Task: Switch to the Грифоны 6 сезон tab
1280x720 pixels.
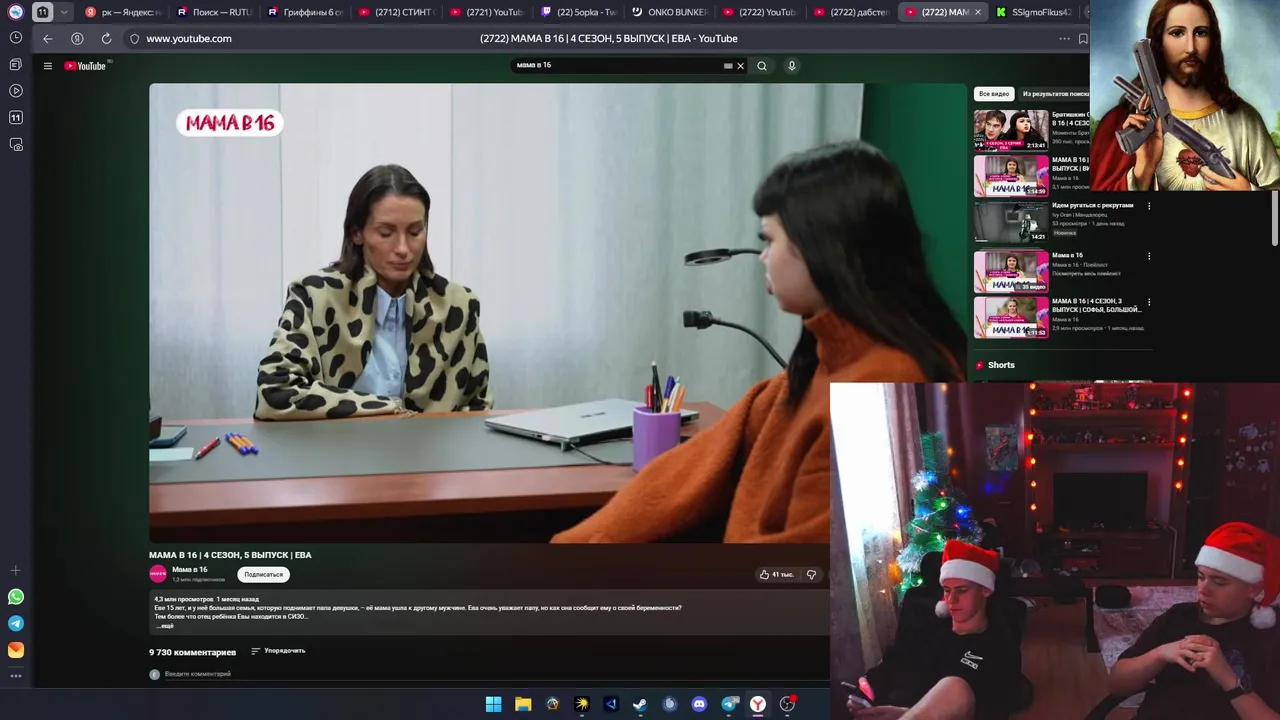Action: [304, 12]
